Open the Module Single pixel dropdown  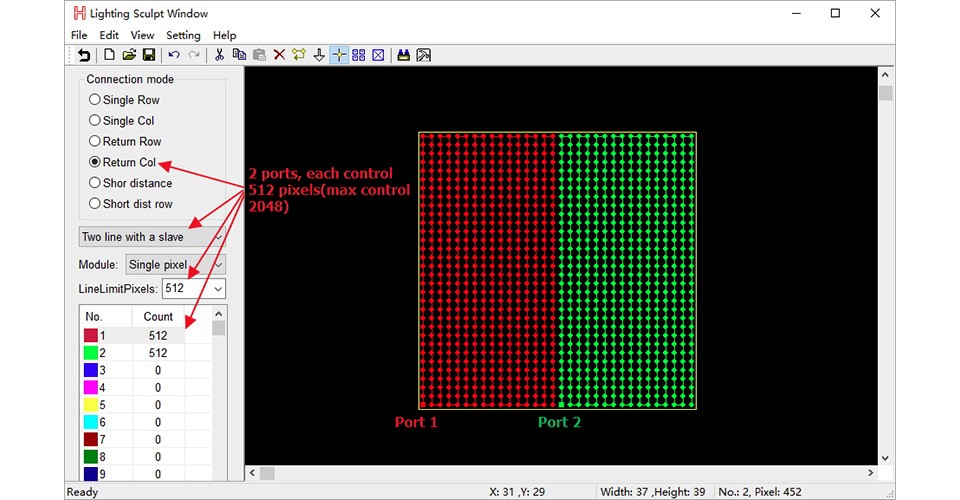tap(175, 264)
